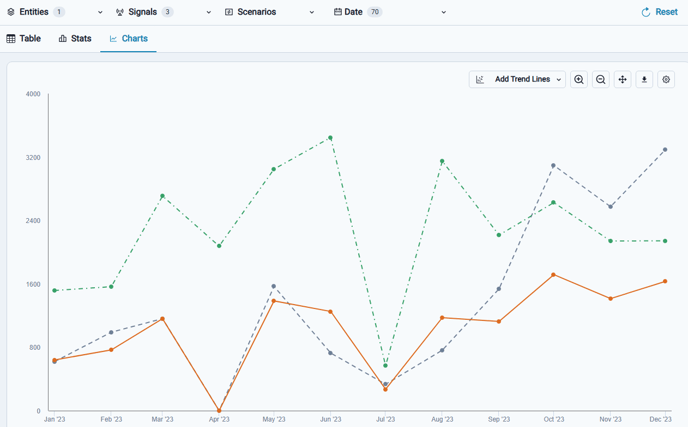Click the Reset refresh icon
Image resolution: width=688 pixels, height=427 pixels.
click(646, 12)
